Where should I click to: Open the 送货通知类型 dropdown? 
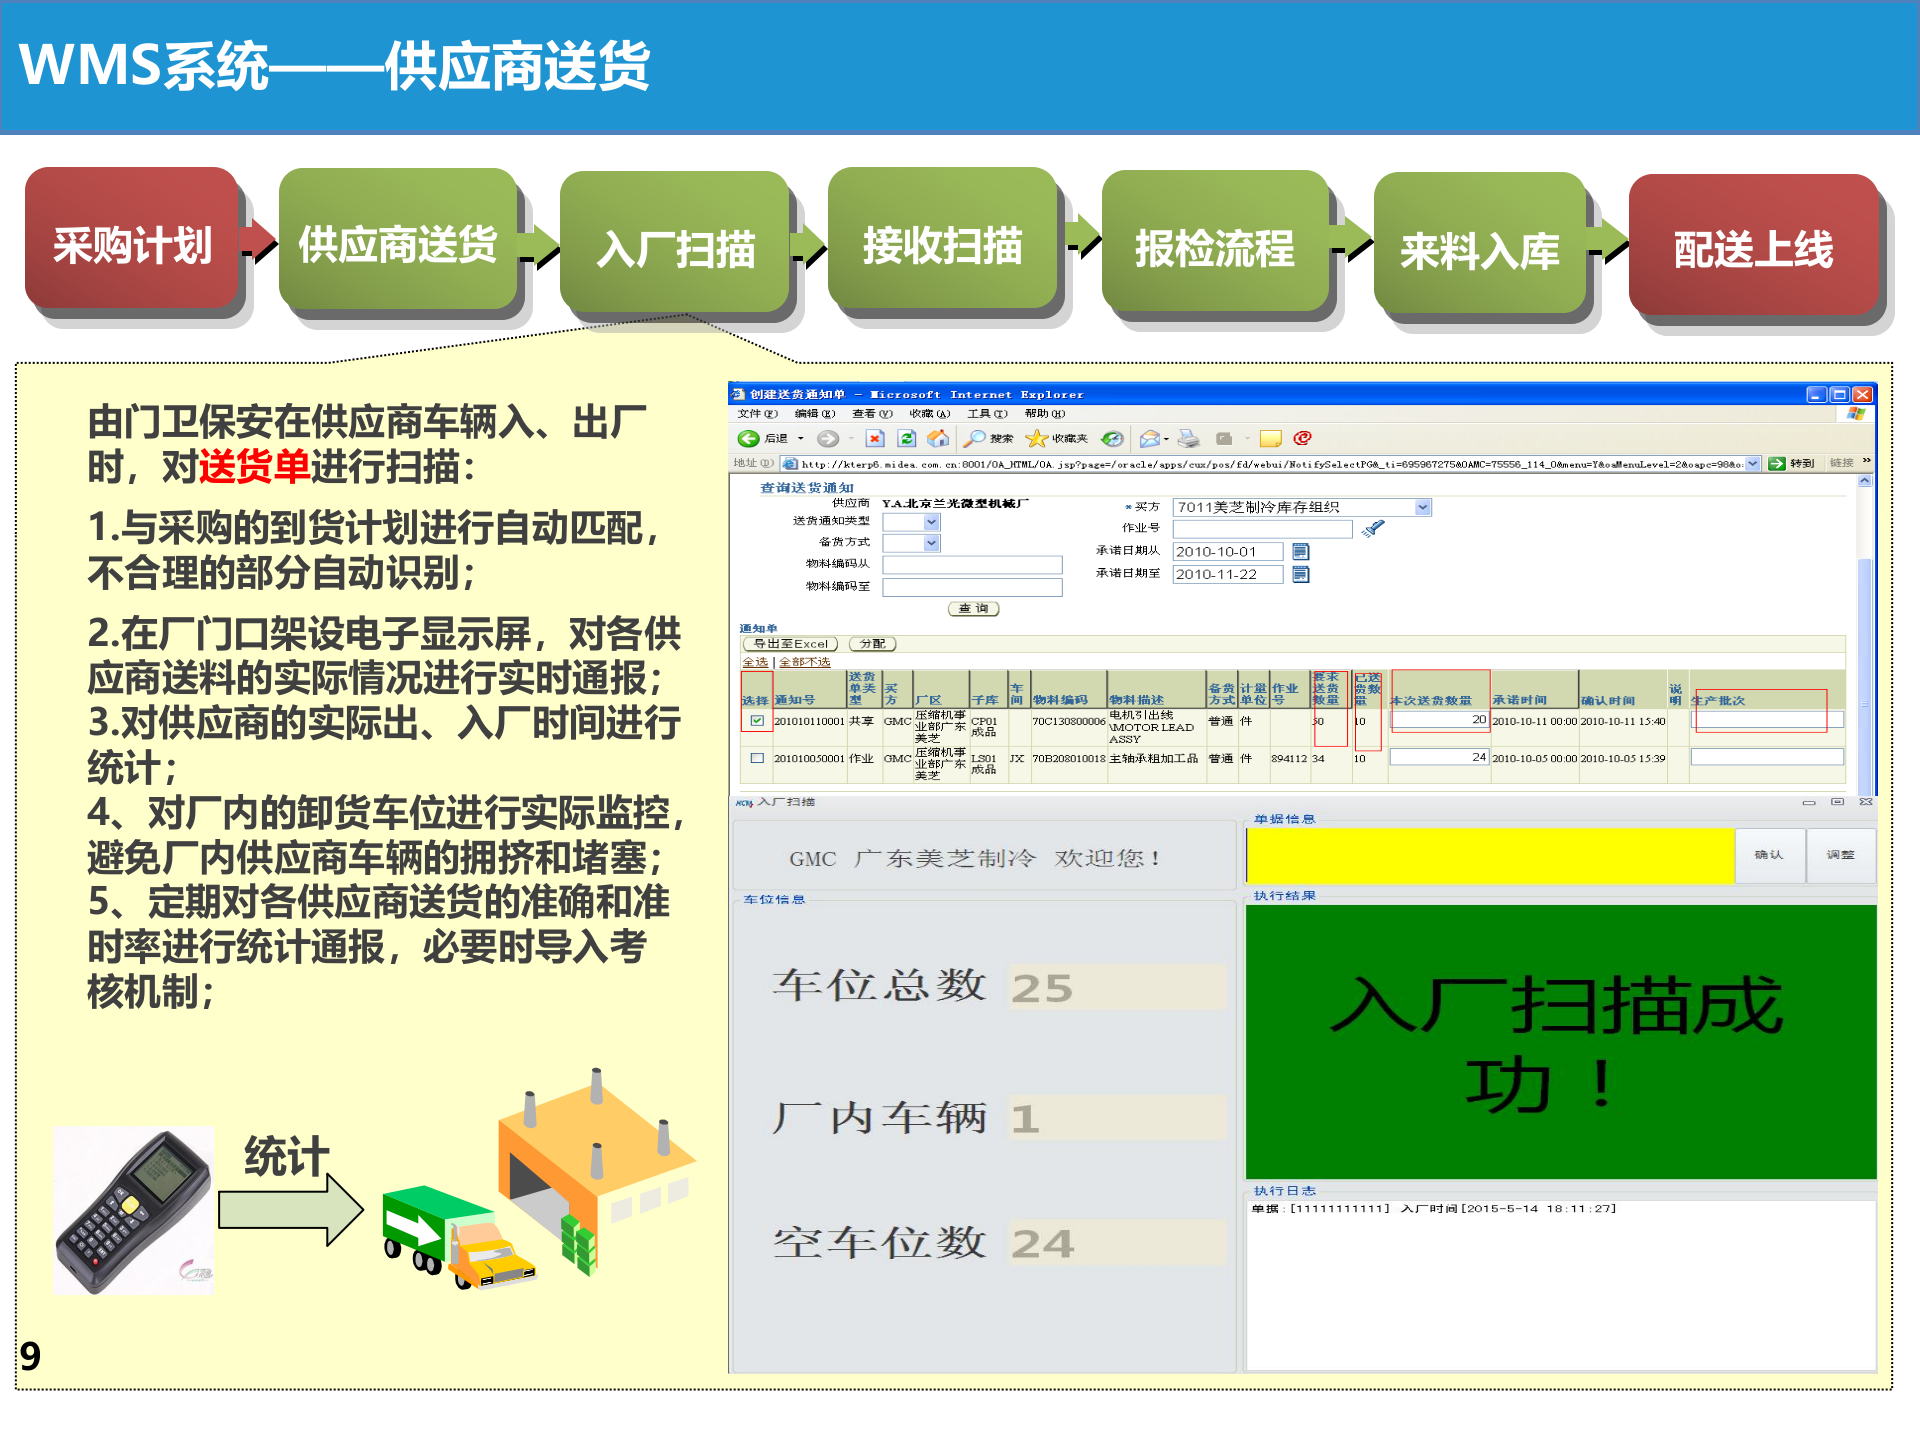(x=931, y=522)
